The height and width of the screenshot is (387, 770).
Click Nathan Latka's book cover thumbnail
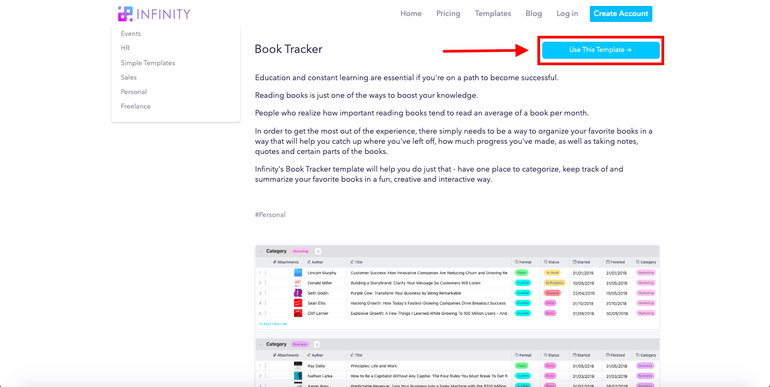coord(298,376)
